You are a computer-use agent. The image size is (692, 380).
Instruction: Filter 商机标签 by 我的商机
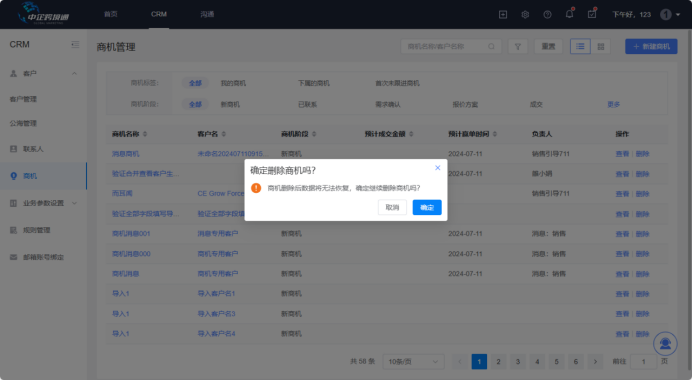[233, 83]
